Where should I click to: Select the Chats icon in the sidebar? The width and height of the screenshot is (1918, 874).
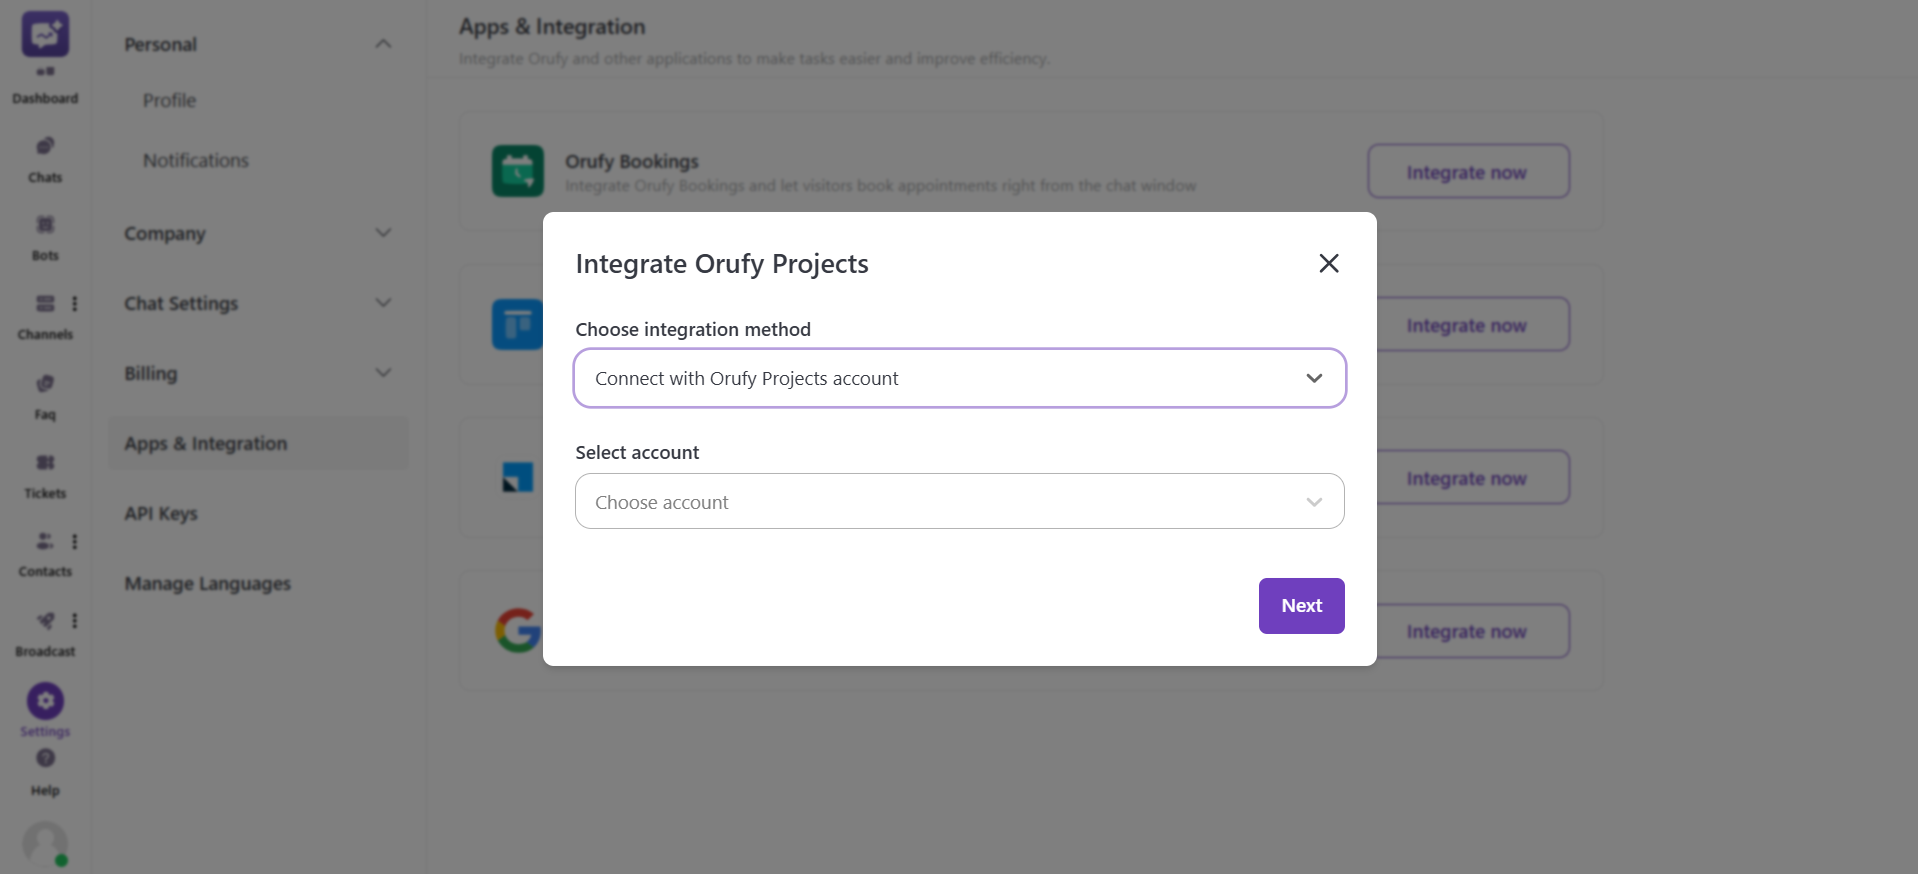pos(44,146)
